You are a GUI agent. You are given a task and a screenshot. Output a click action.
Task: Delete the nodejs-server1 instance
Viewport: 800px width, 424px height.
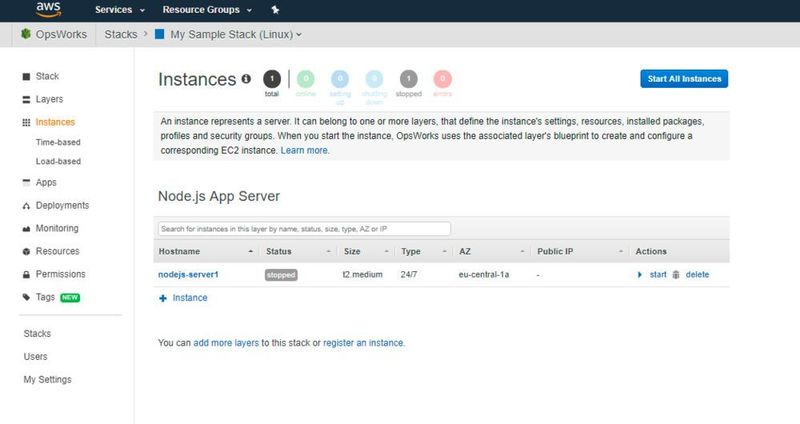697,275
